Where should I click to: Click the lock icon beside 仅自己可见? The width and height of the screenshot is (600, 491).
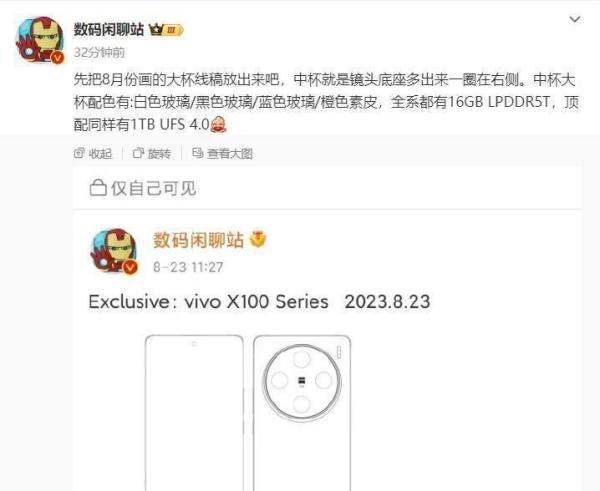[x=98, y=188]
